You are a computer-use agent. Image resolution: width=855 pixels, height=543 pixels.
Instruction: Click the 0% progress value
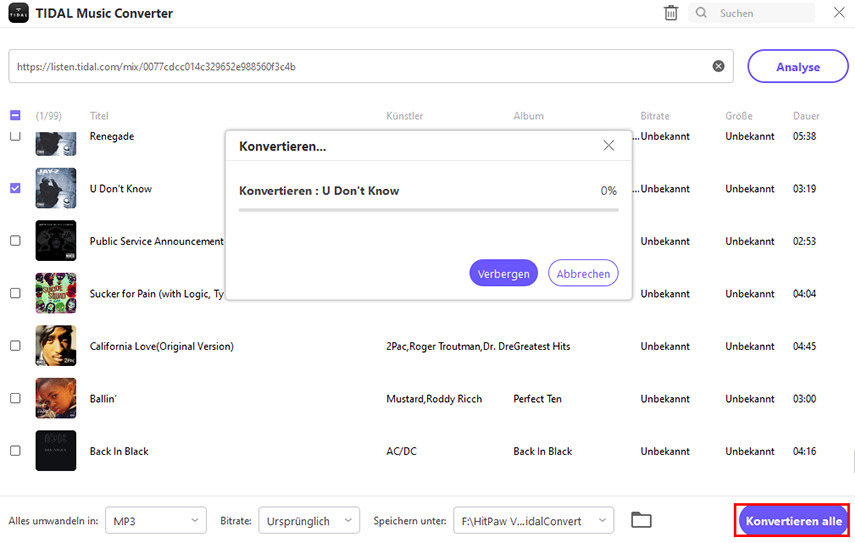[x=609, y=191]
